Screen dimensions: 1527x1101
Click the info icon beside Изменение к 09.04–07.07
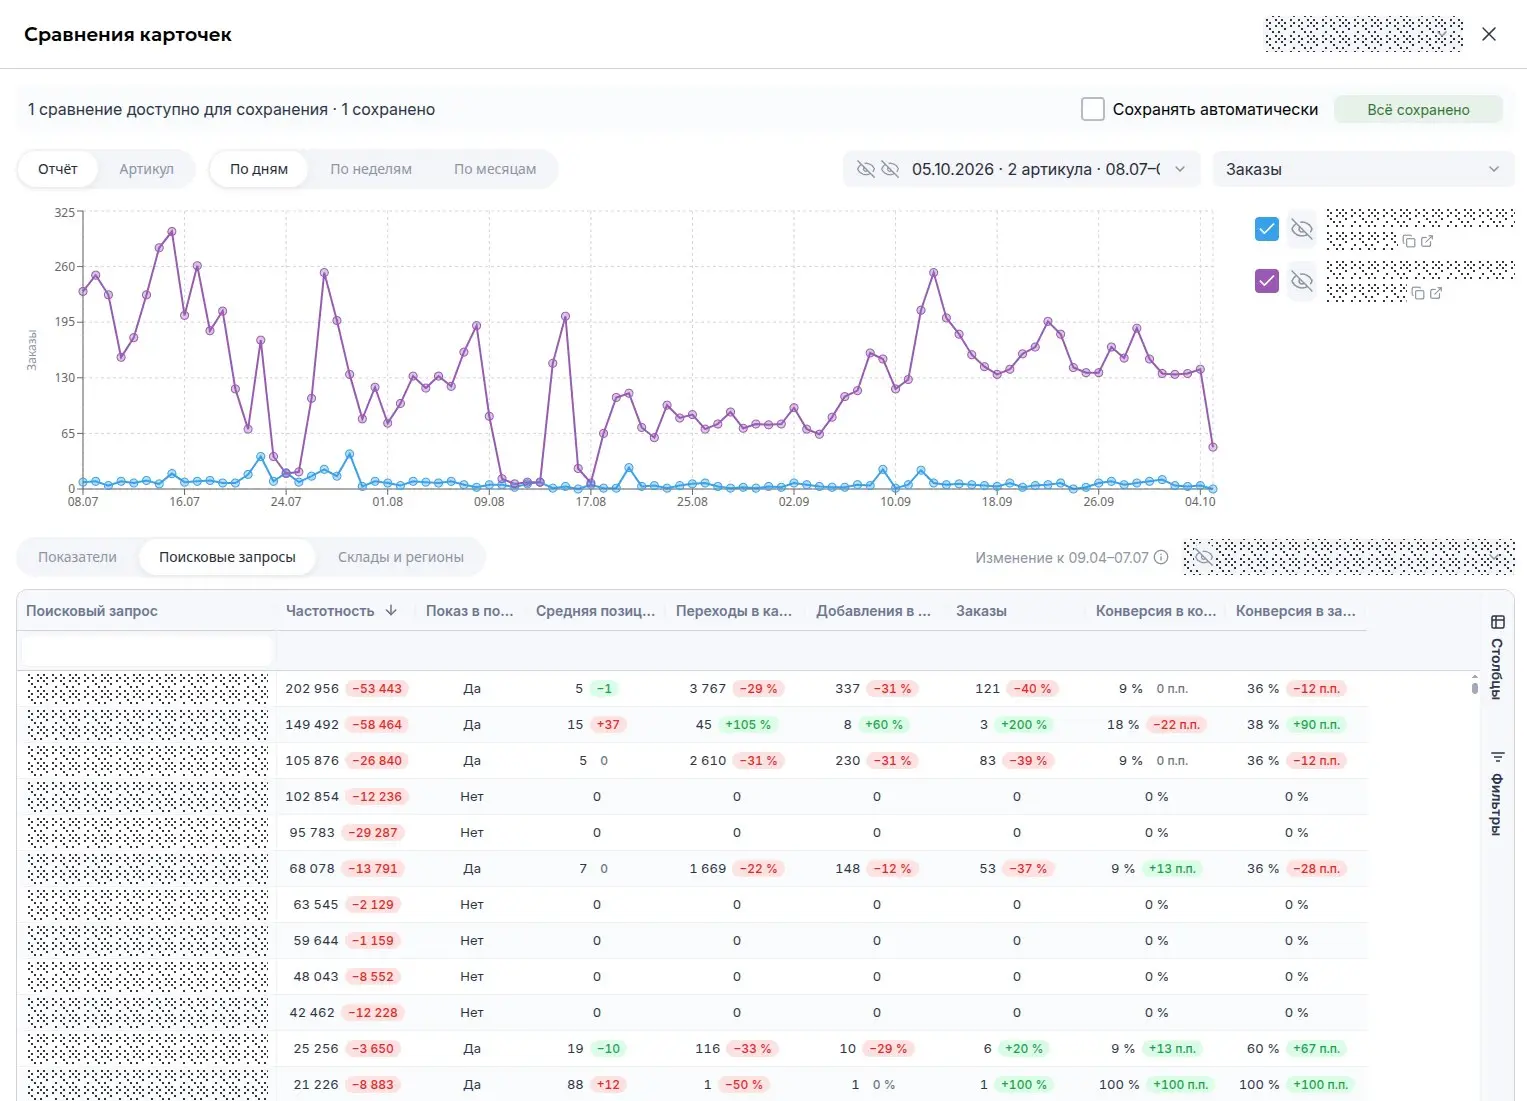1161,557
